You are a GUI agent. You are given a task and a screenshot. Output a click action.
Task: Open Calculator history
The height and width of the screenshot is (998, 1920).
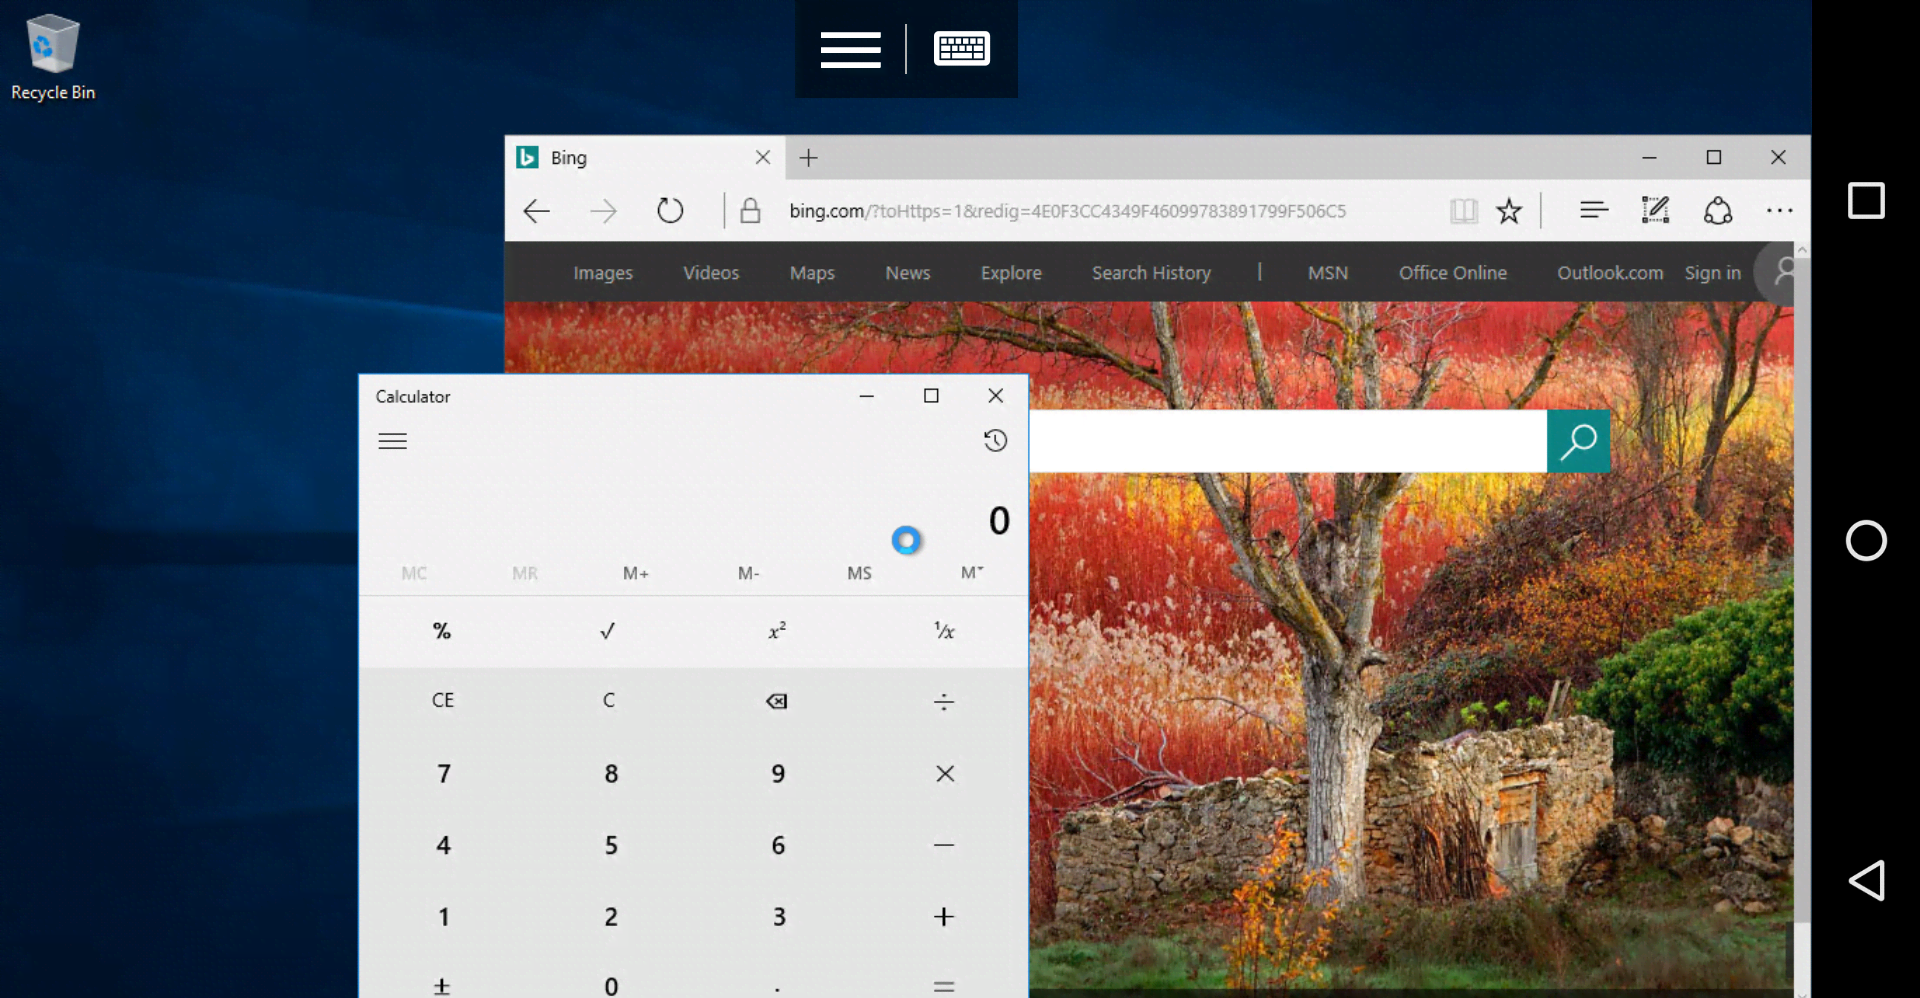click(995, 441)
